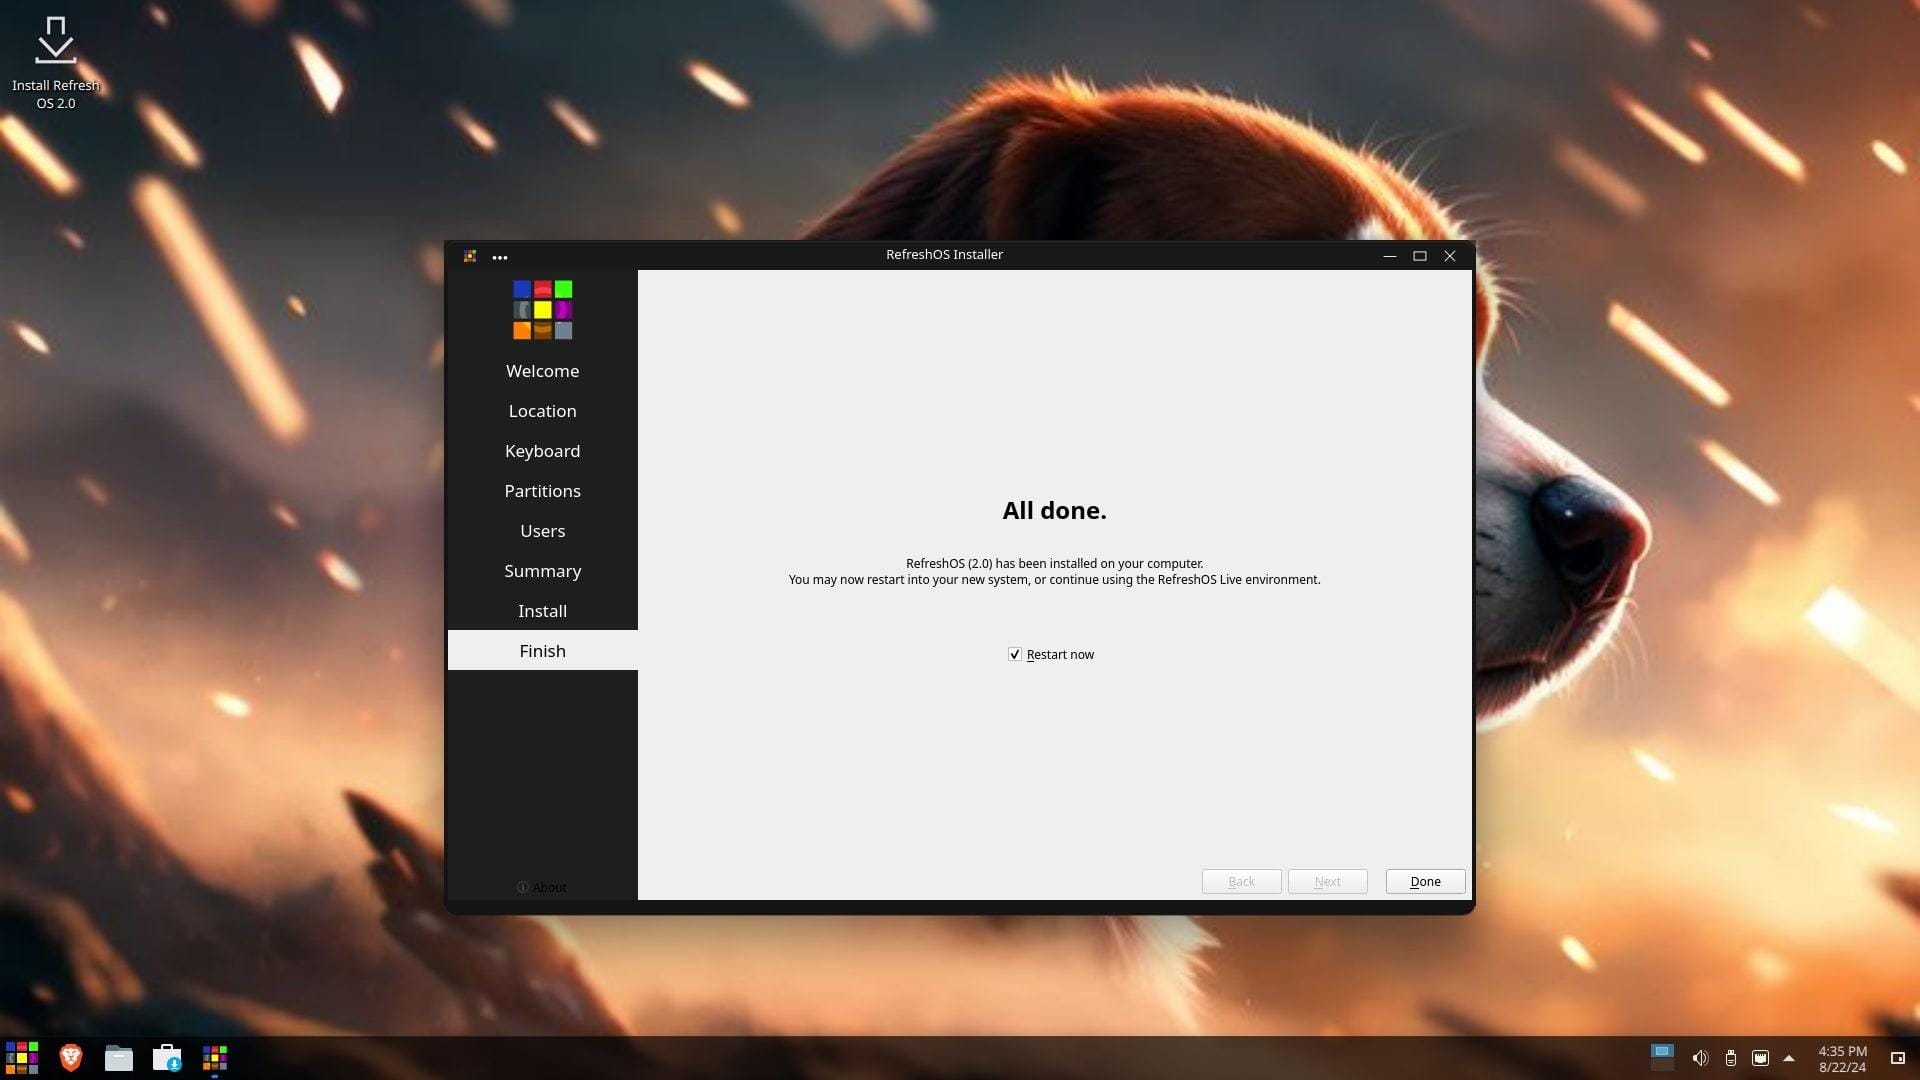Select the Partitions step in sidebar
Image resolution: width=1920 pixels, height=1080 pixels.
542,491
